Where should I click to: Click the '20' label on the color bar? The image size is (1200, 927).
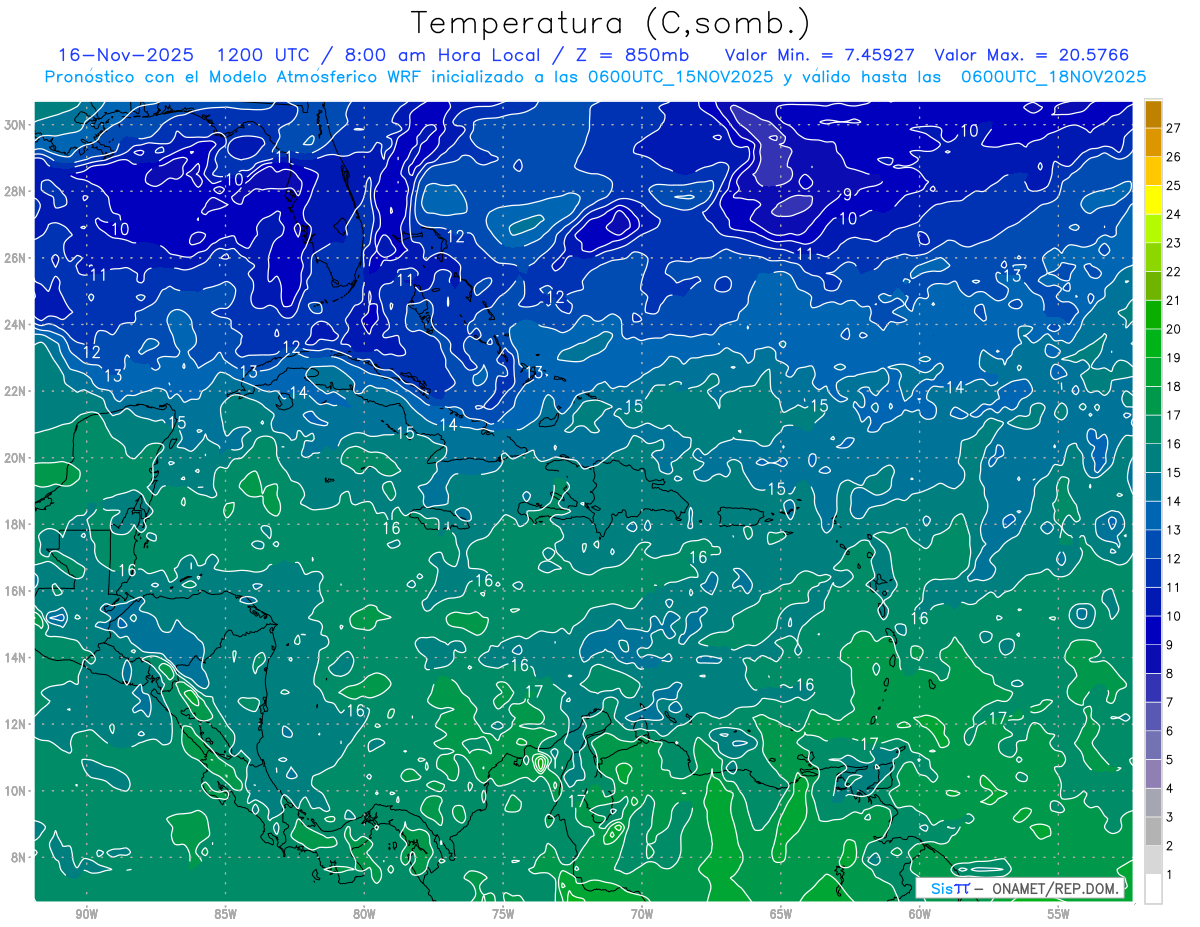pos(1173,329)
